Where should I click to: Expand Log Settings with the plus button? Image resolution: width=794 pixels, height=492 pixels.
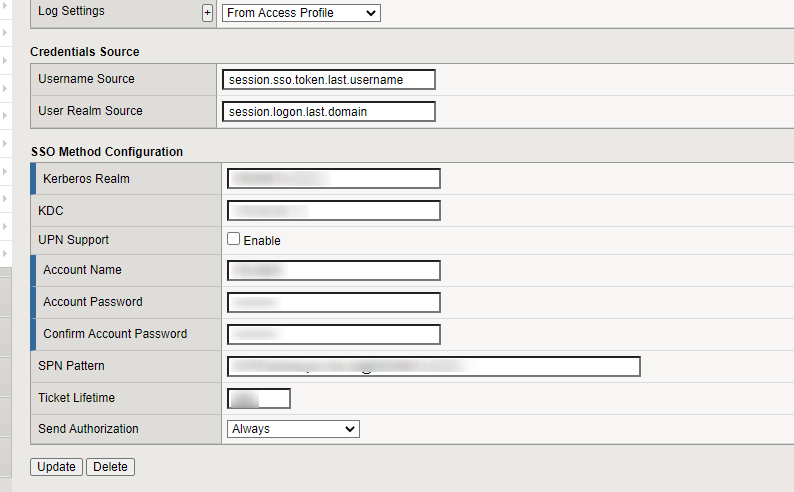pyautogui.click(x=208, y=13)
